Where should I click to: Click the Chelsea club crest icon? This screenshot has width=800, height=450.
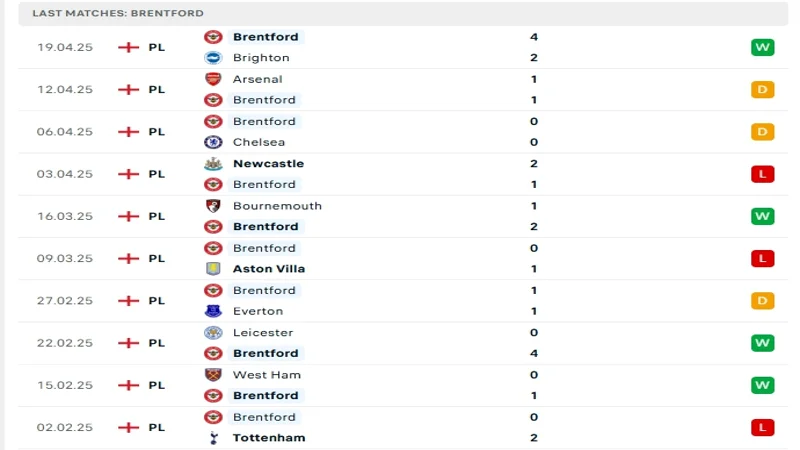tap(213, 142)
